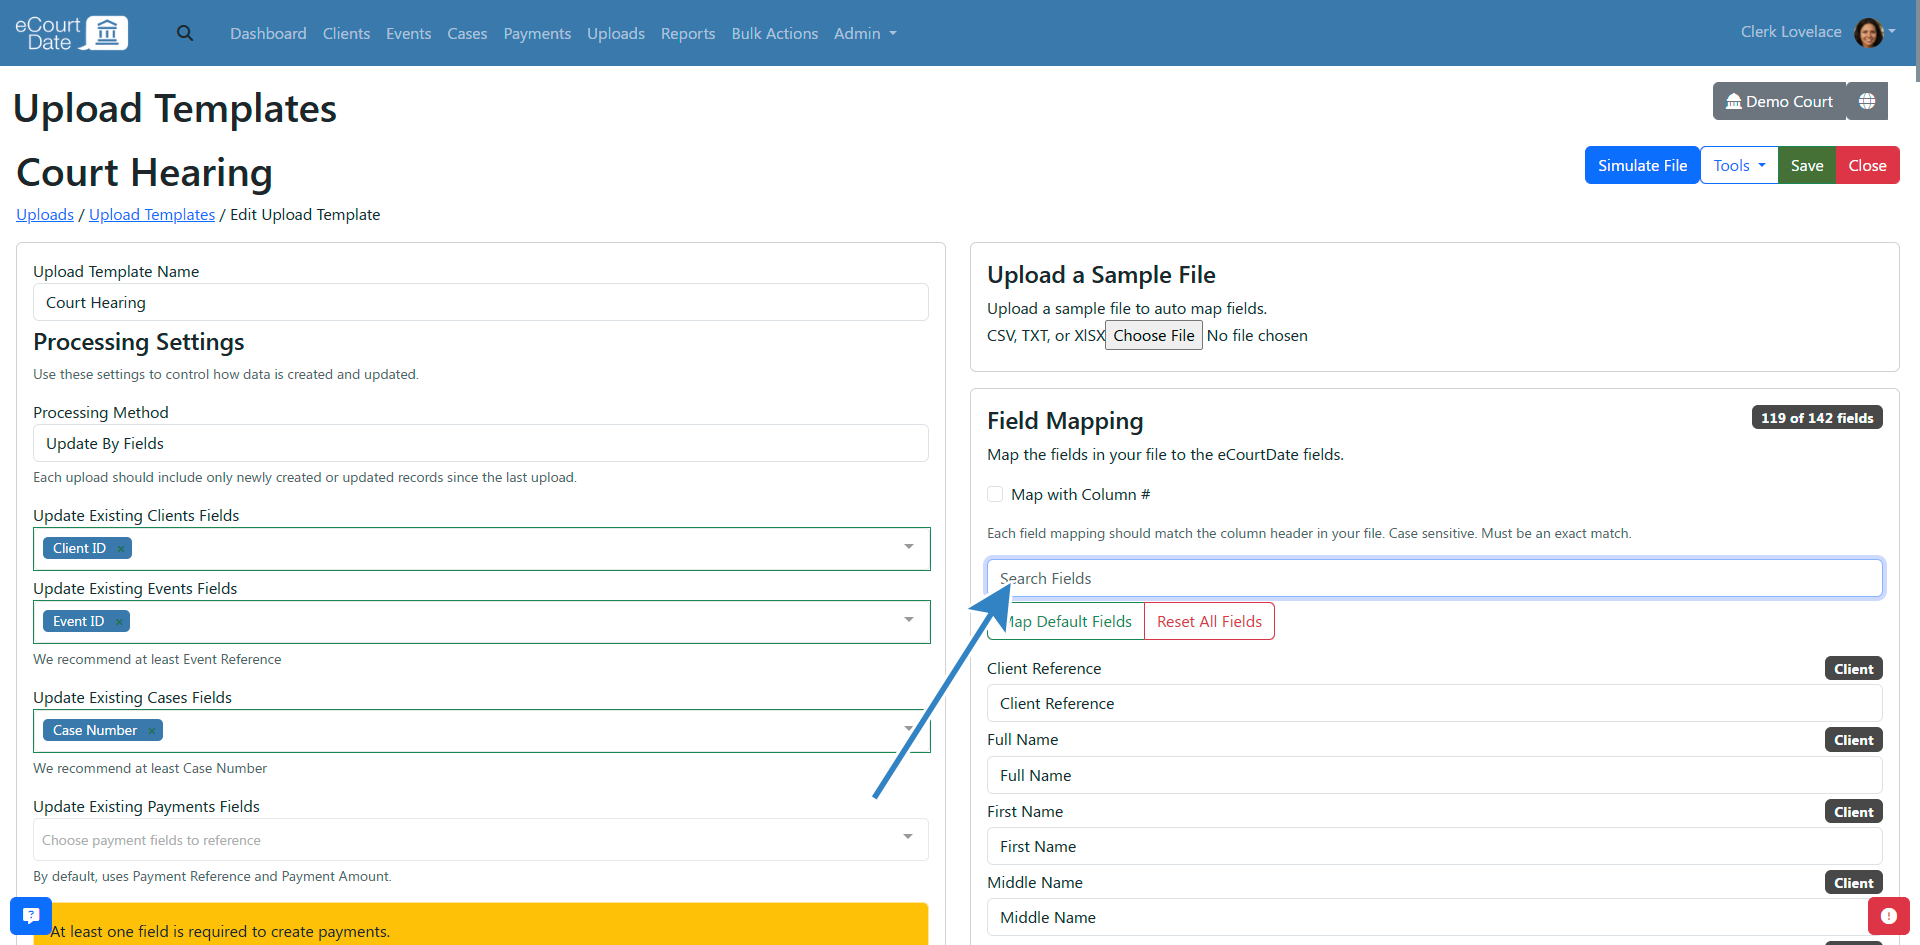Follow the Uploads breadcrumb link

[x=45, y=214]
